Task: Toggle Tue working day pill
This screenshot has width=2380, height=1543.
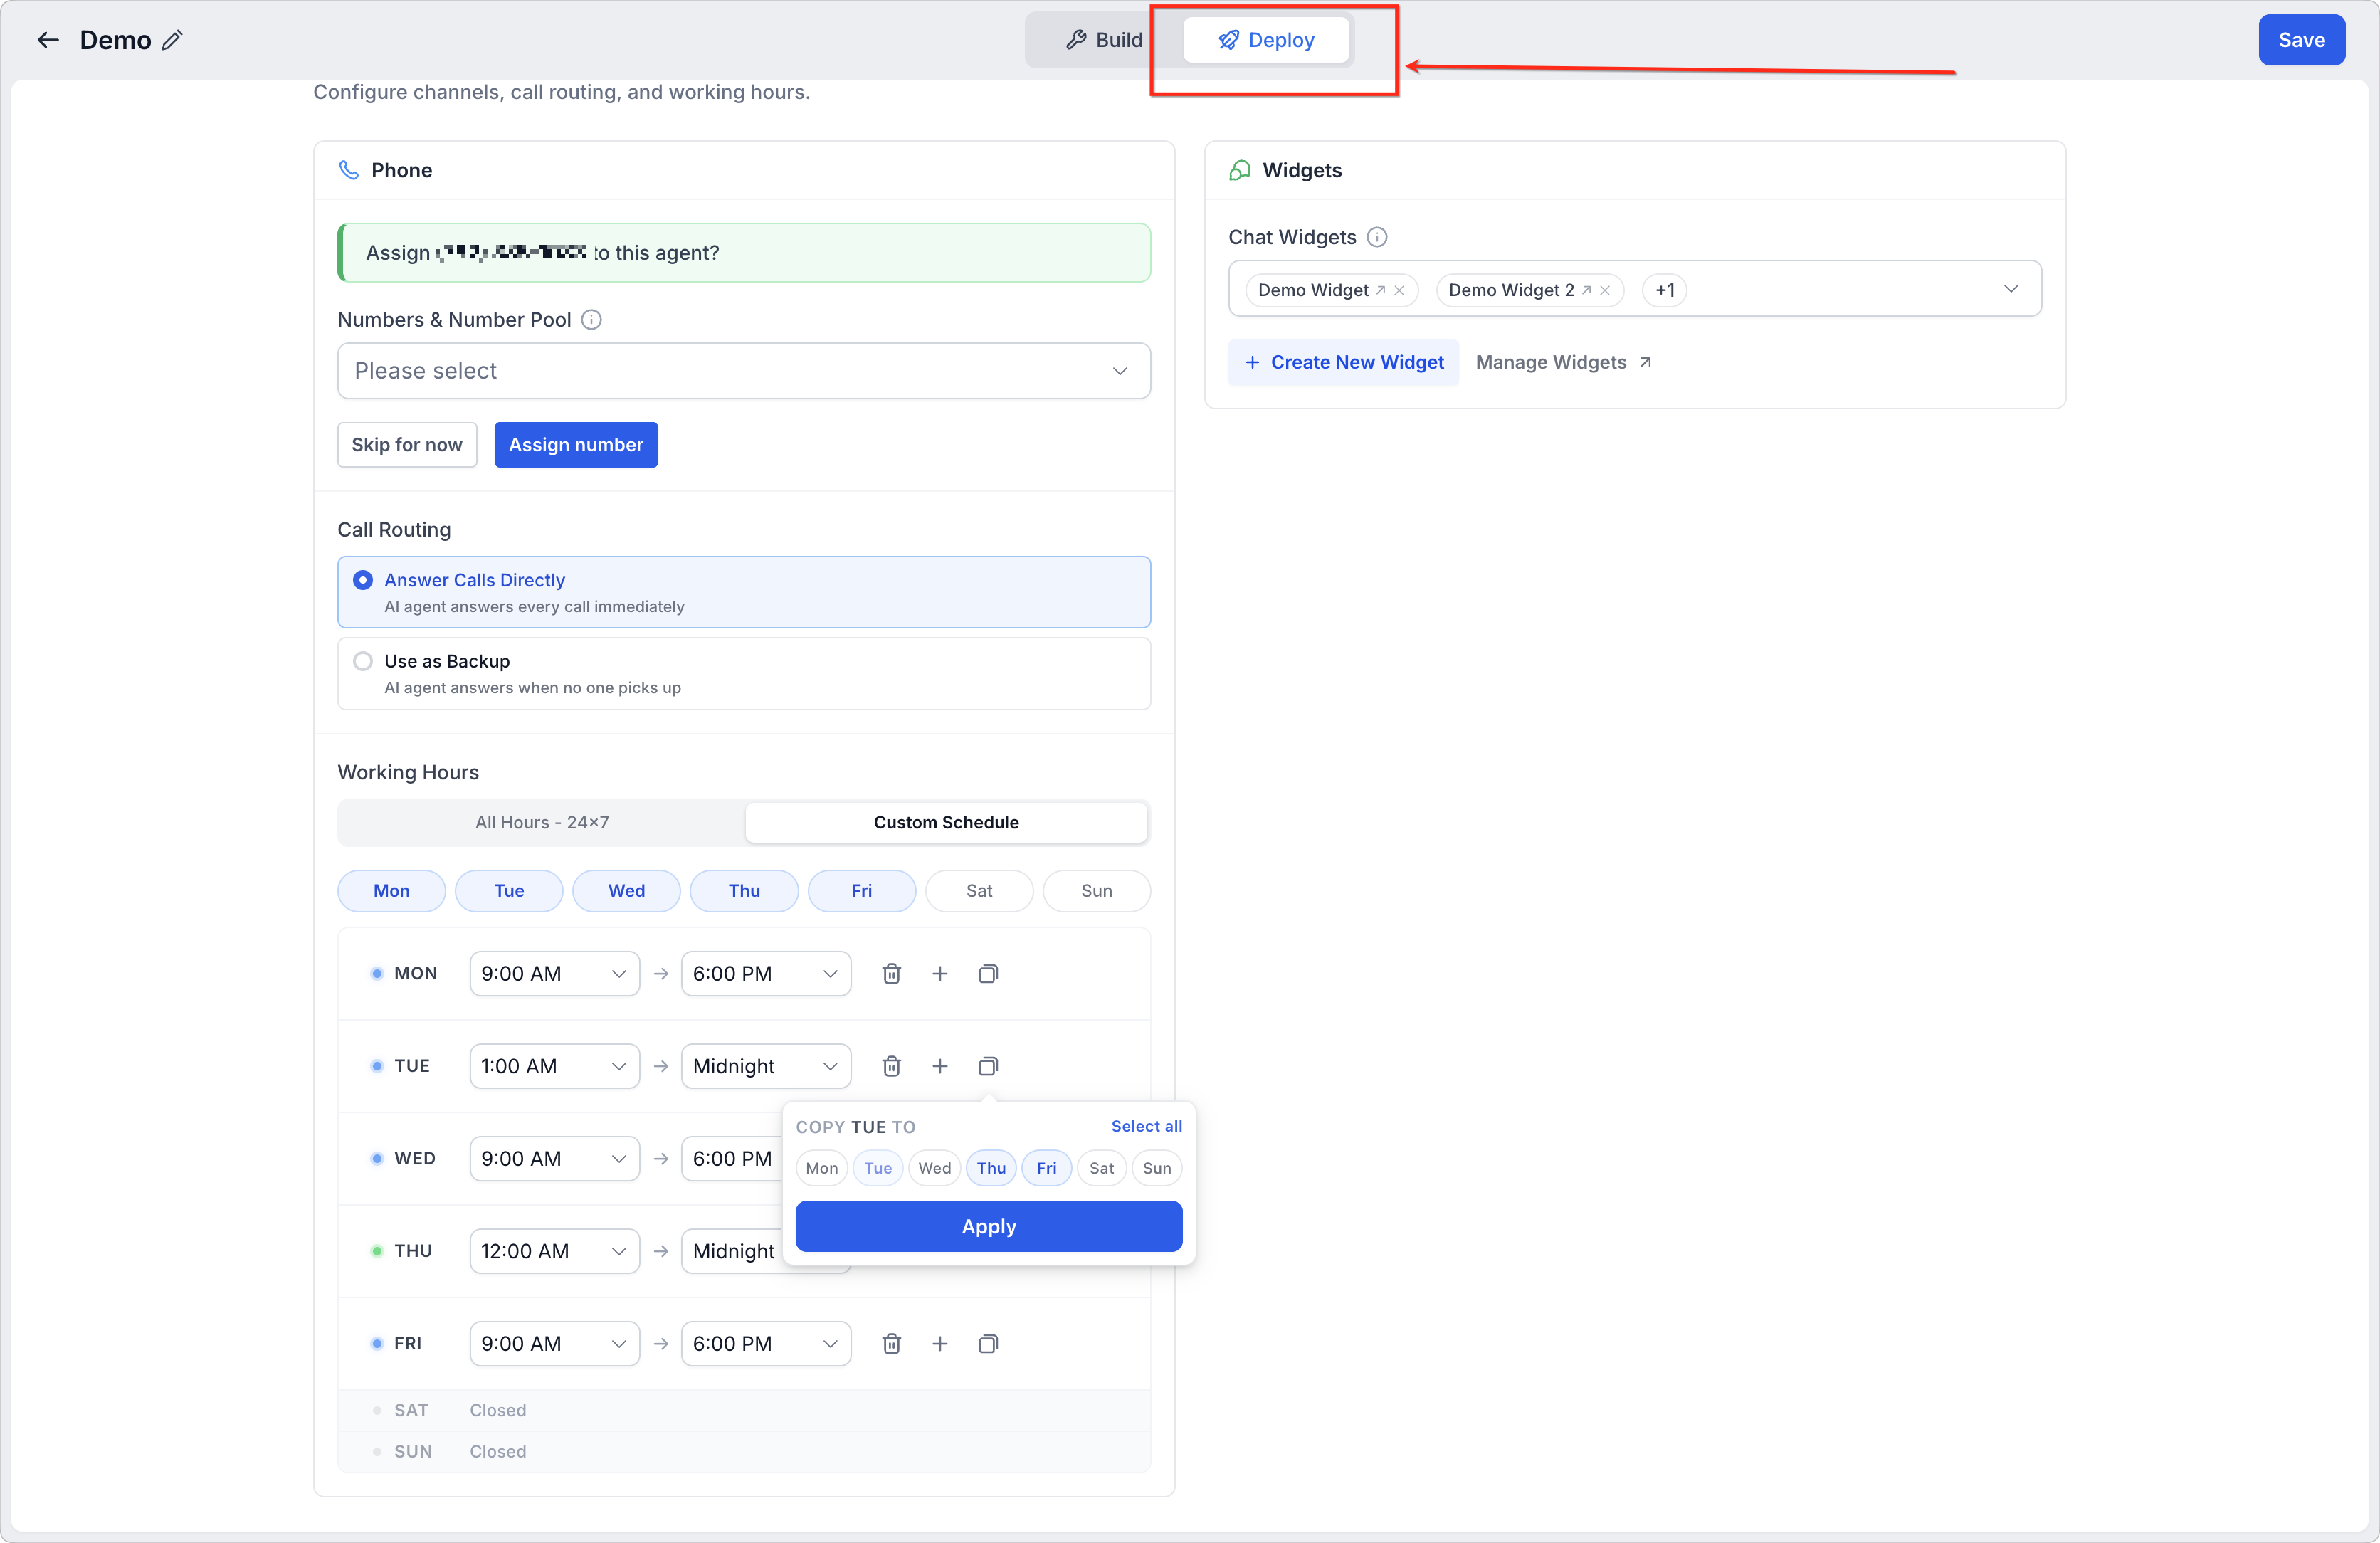Action: [x=509, y=891]
